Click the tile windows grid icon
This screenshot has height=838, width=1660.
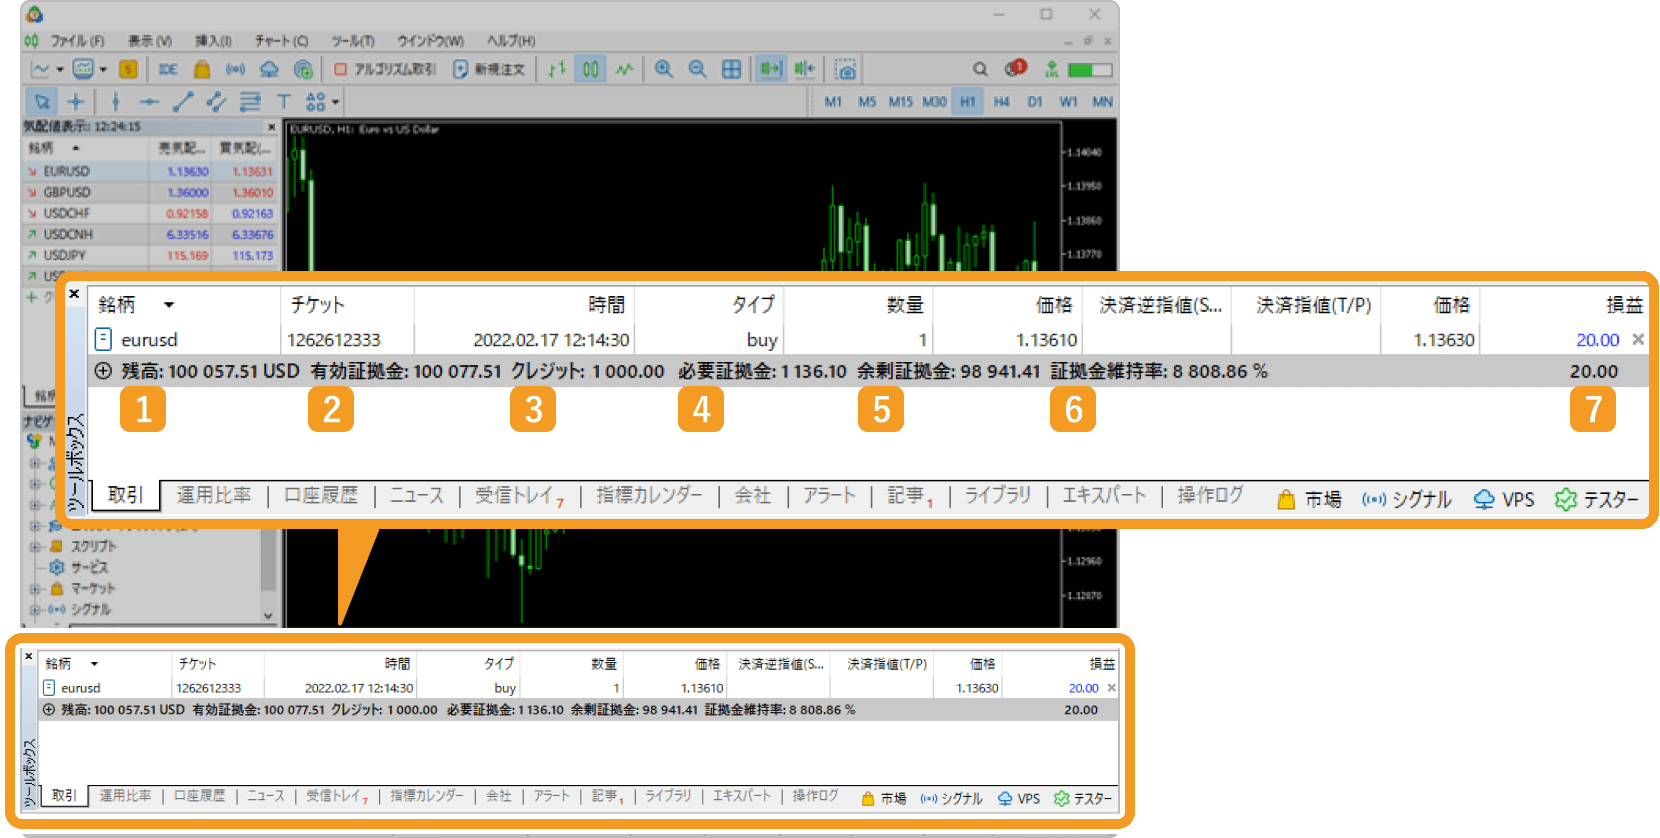tap(732, 69)
